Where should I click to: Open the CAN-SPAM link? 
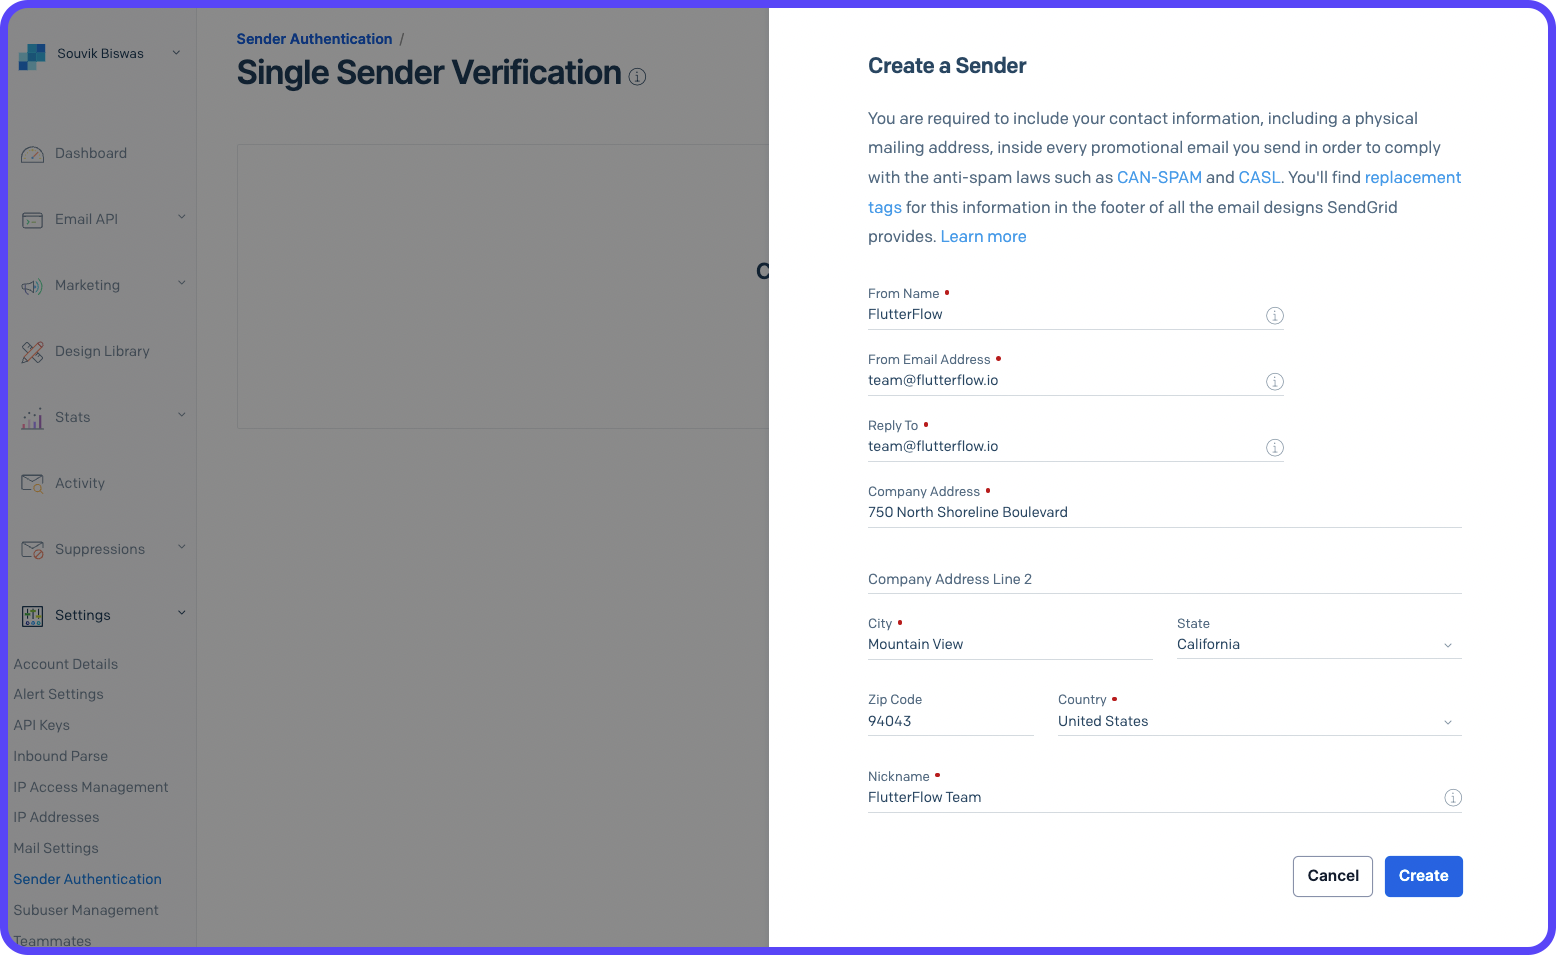pyautogui.click(x=1160, y=177)
